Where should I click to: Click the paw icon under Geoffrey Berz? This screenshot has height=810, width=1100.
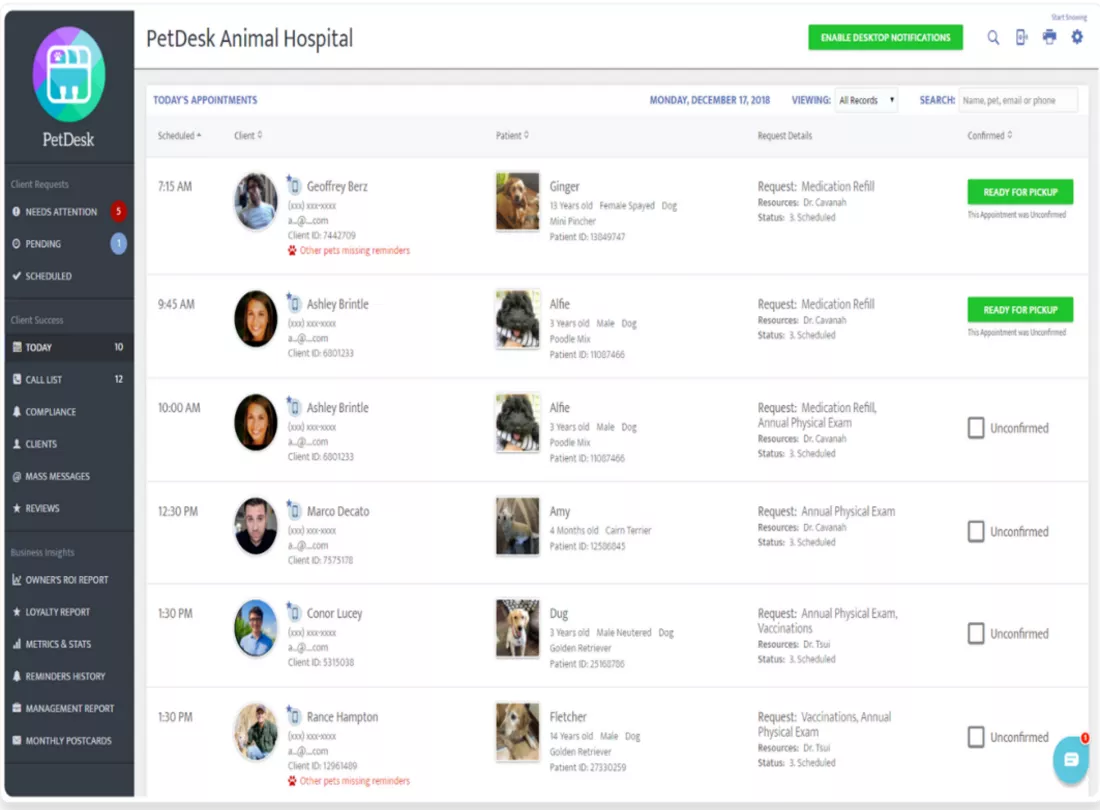pyautogui.click(x=292, y=250)
